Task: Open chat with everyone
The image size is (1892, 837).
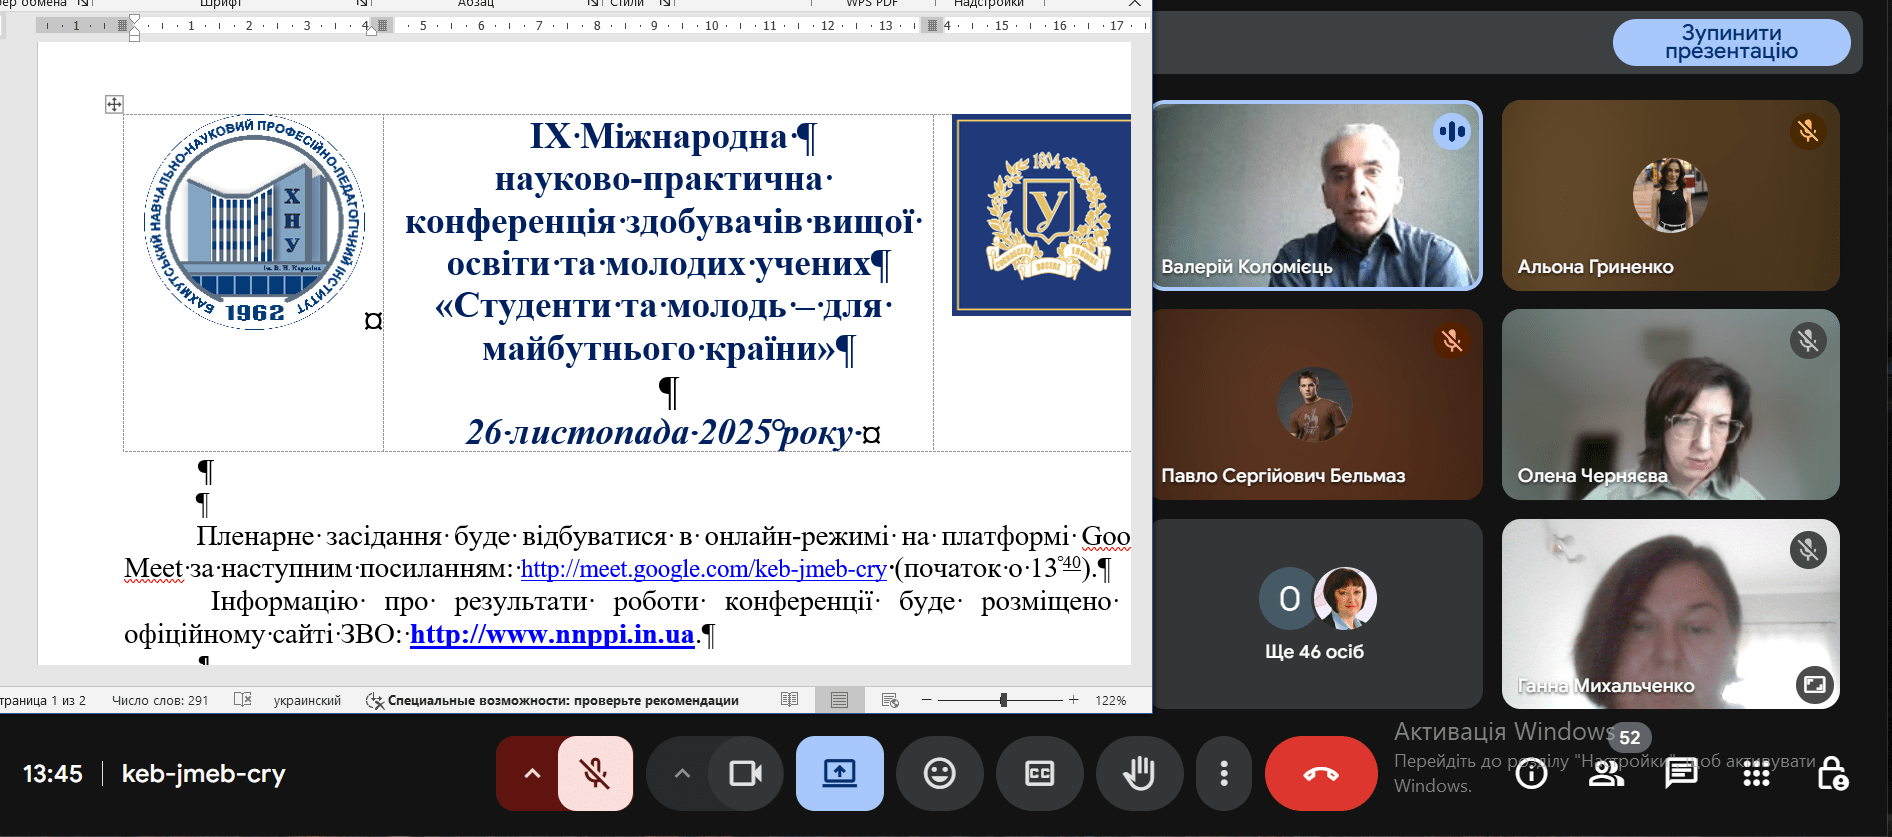Action: click(1681, 773)
